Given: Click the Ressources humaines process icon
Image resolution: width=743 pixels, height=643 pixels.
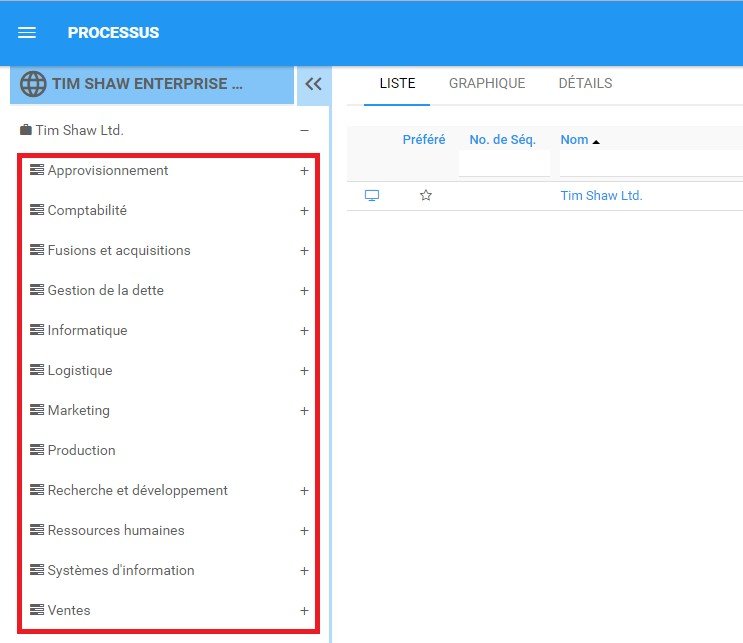Looking at the screenshot, I should [x=37, y=530].
